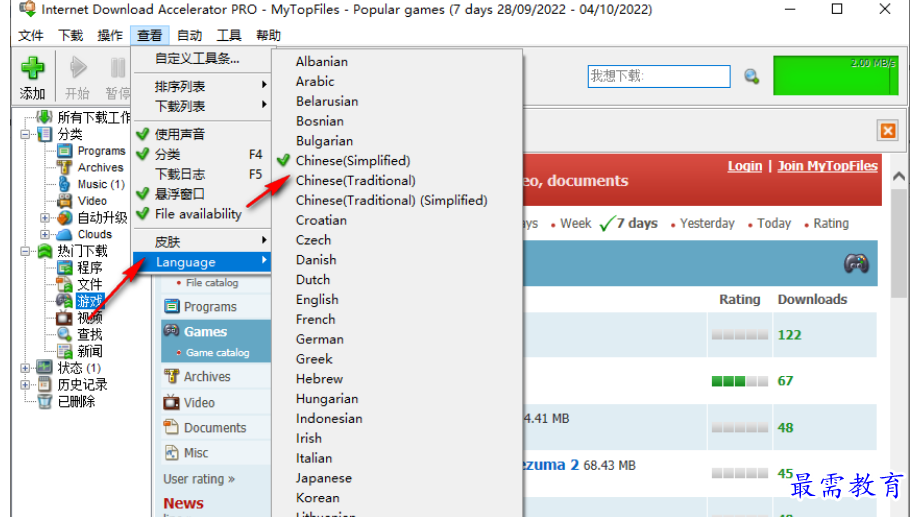The height and width of the screenshot is (517, 912).
Task: Click the Misc icon in web sidebar
Action: tap(172, 452)
